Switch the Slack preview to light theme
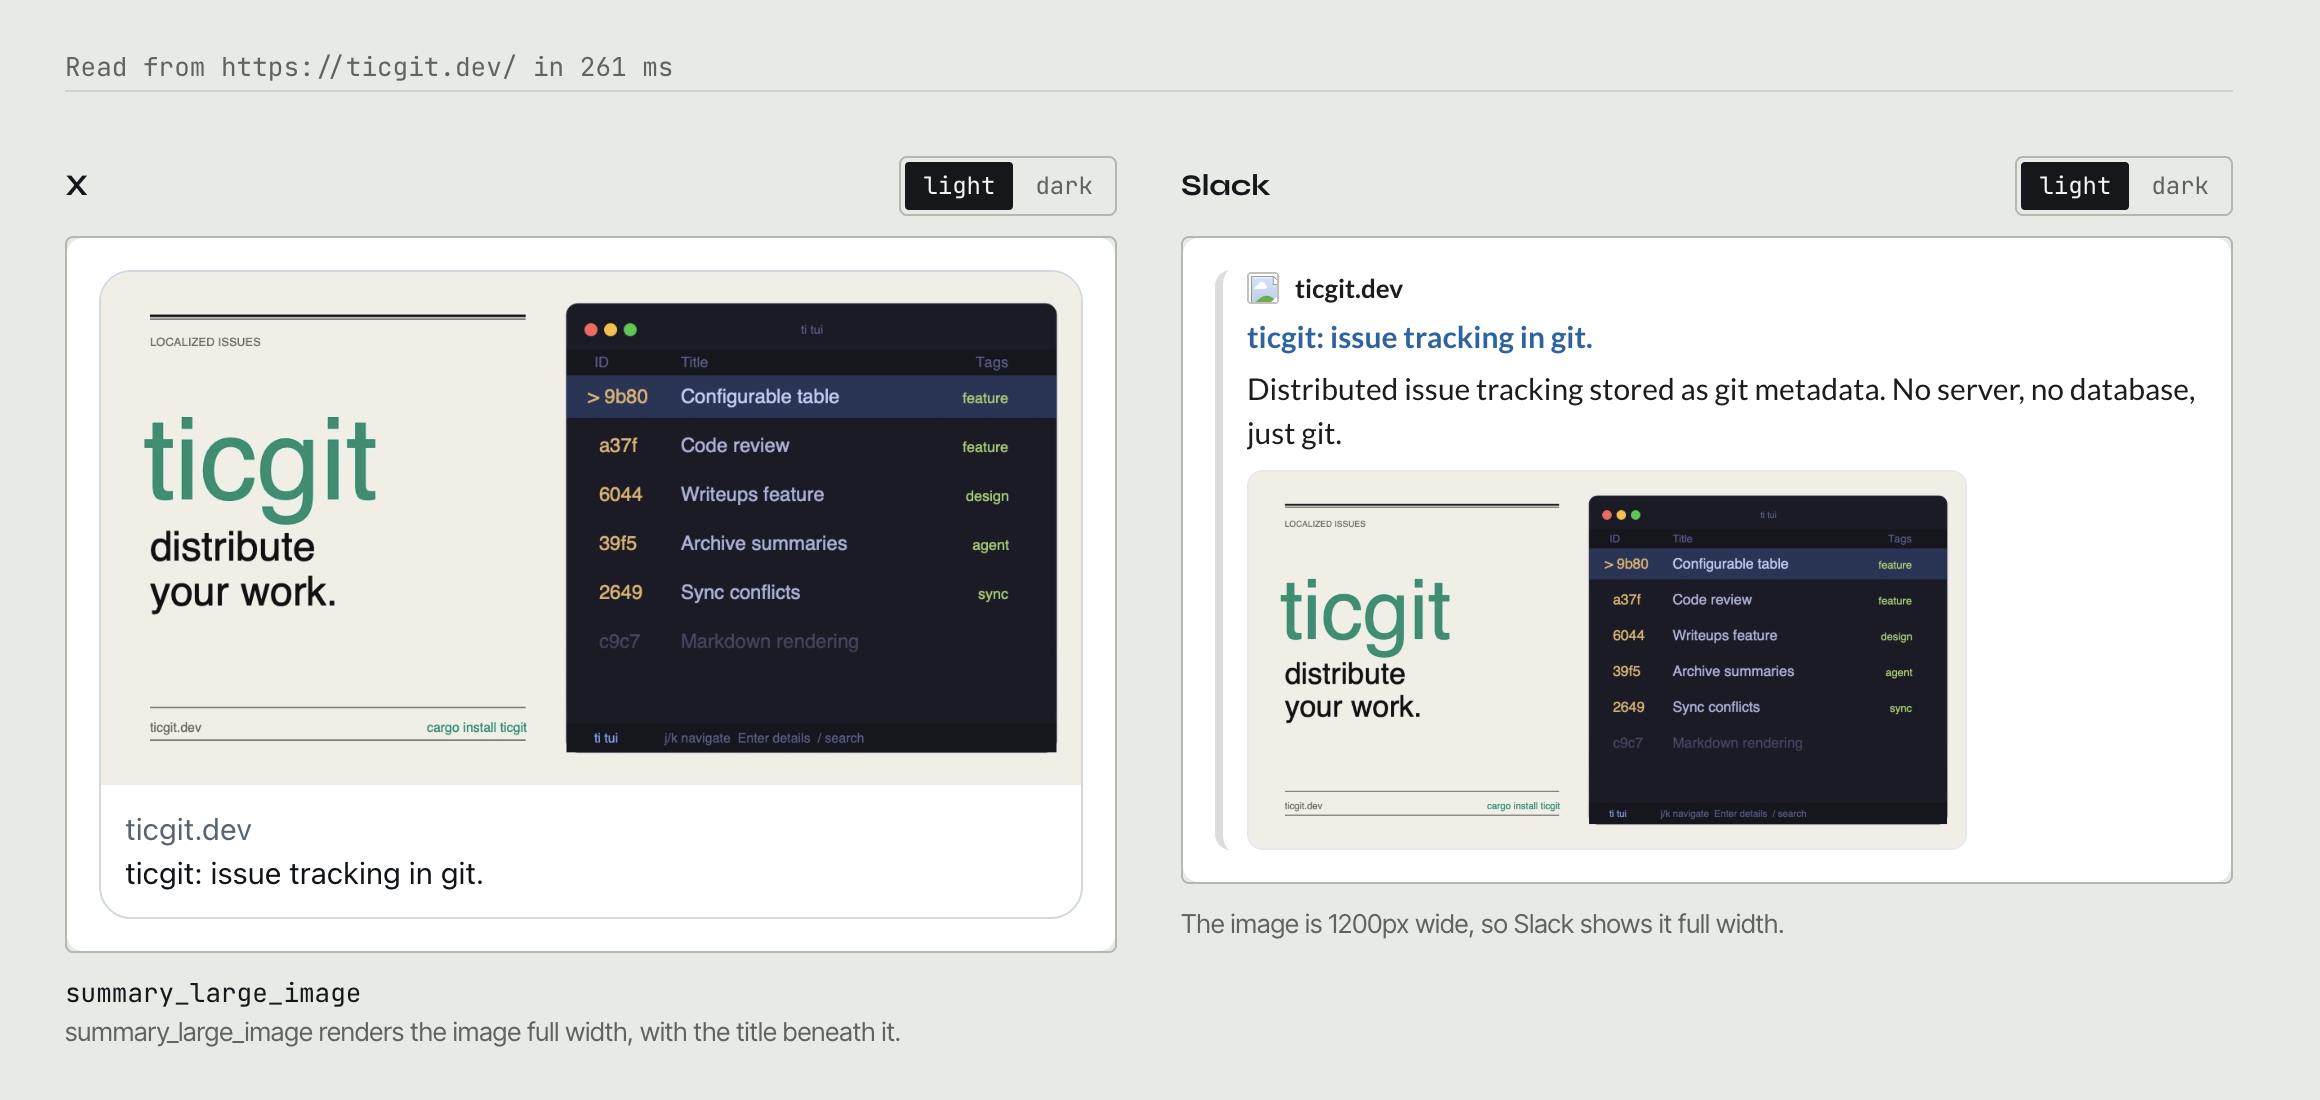 pos(2074,186)
